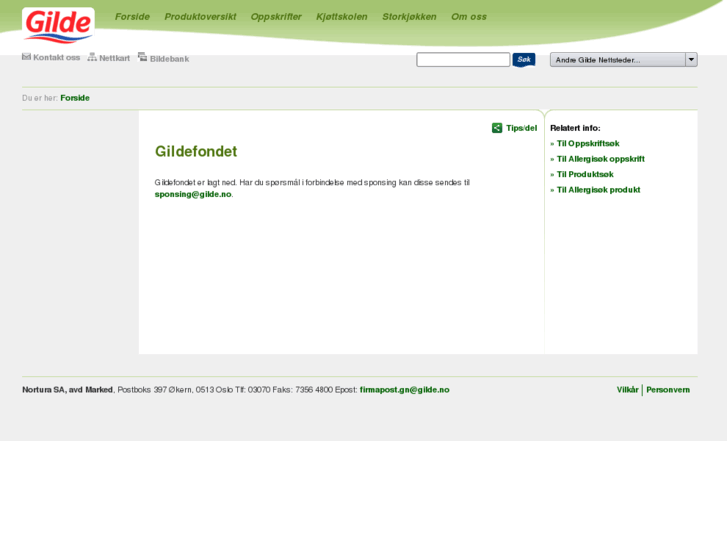Image resolution: width=727 pixels, height=545 pixels.
Task: Select Kjøttskolen in the navigation bar
Action: point(342,17)
